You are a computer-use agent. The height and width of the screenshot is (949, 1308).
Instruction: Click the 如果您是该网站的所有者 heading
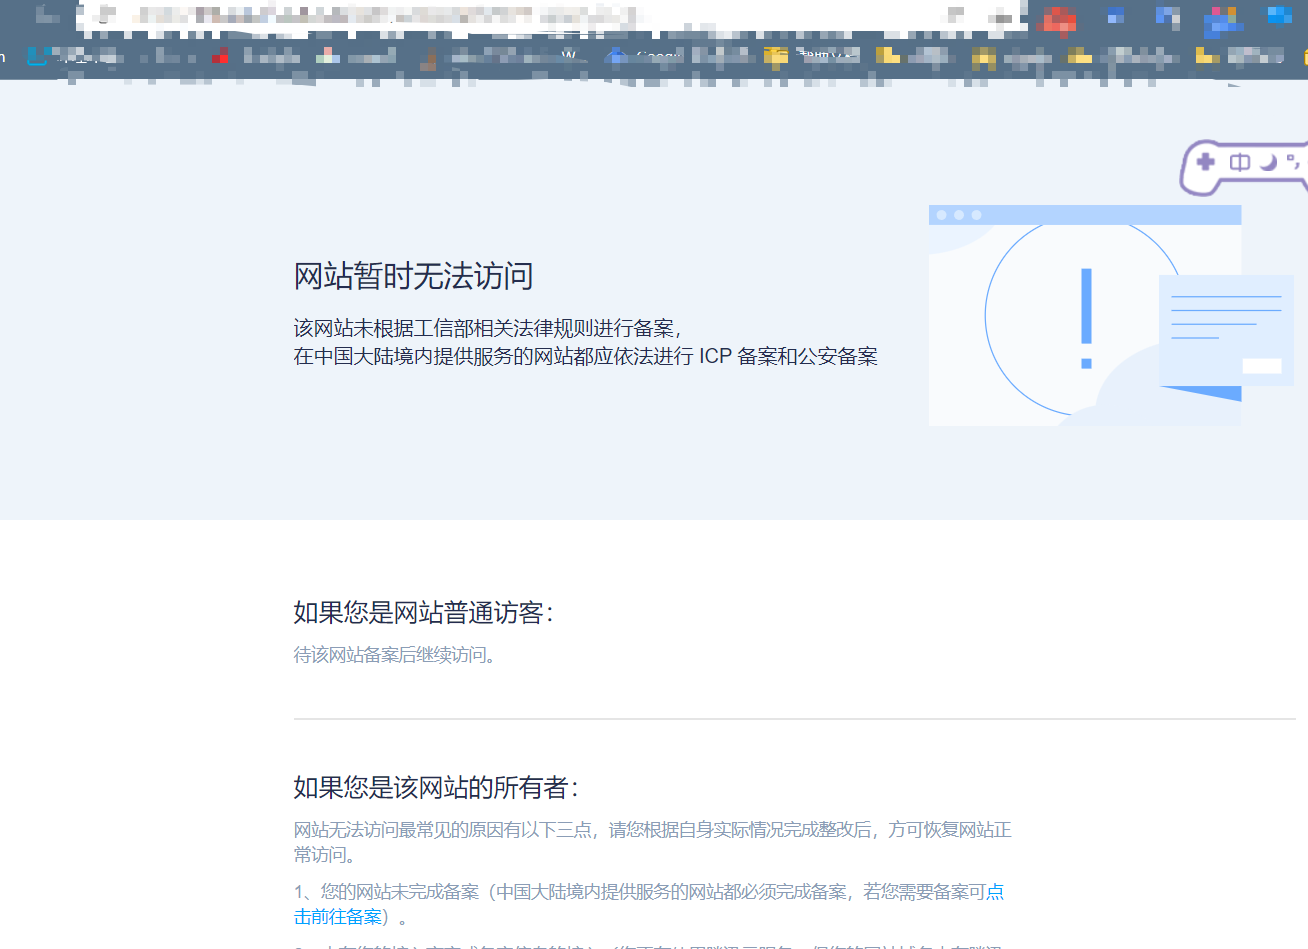pos(435,788)
